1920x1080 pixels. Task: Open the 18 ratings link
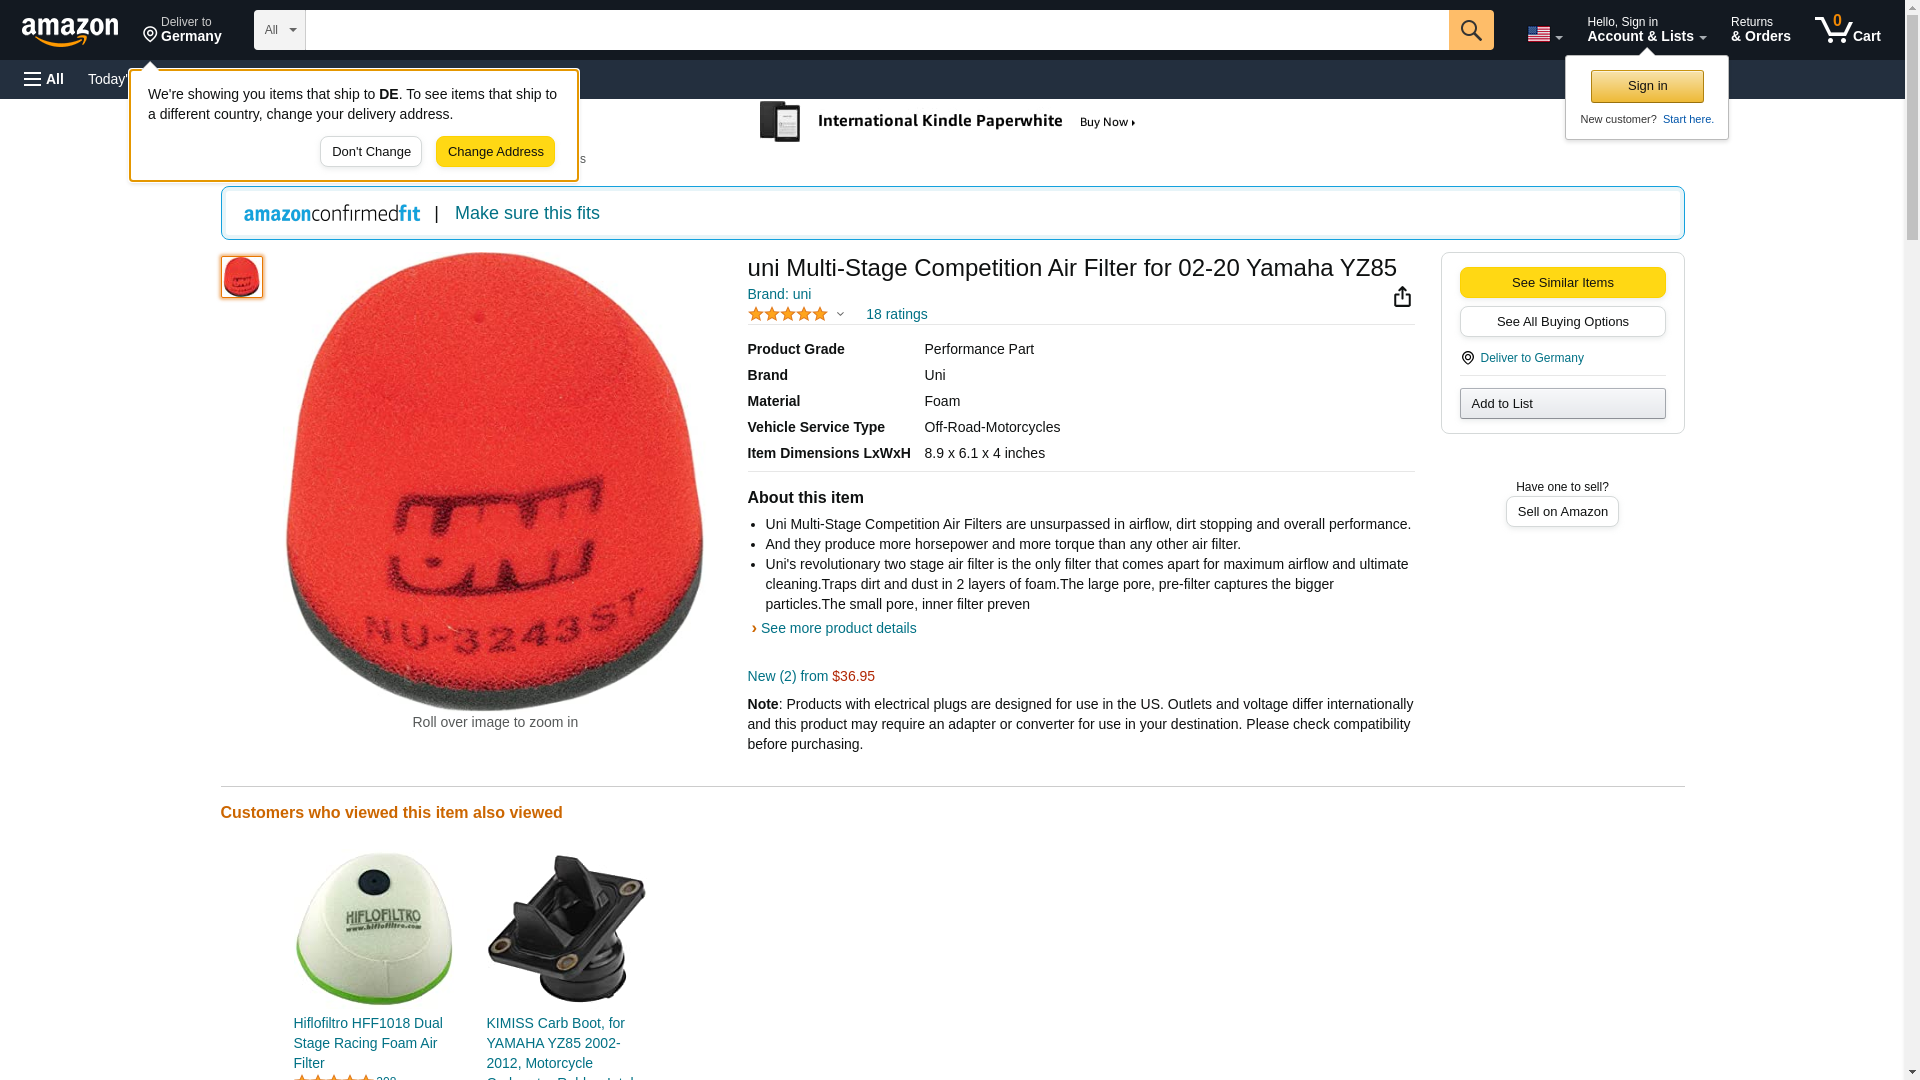896,314
